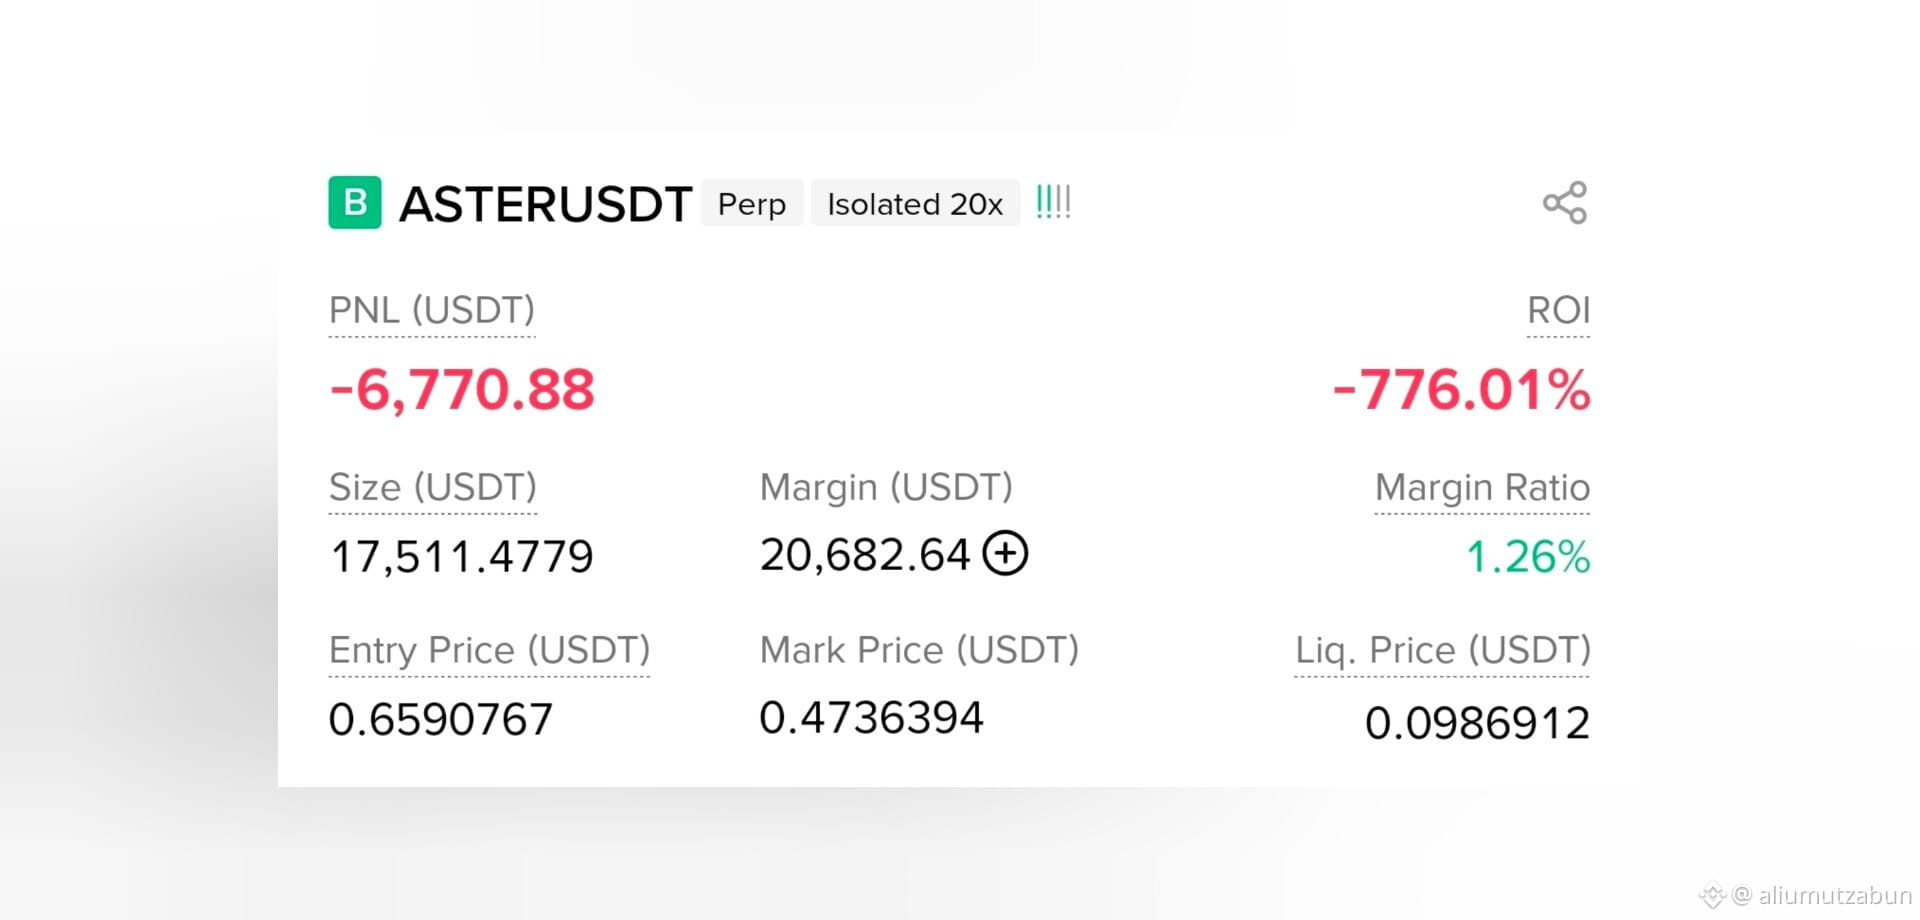Click the share position icon
Image resolution: width=1920 pixels, height=920 pixels.
point(1565,203)
